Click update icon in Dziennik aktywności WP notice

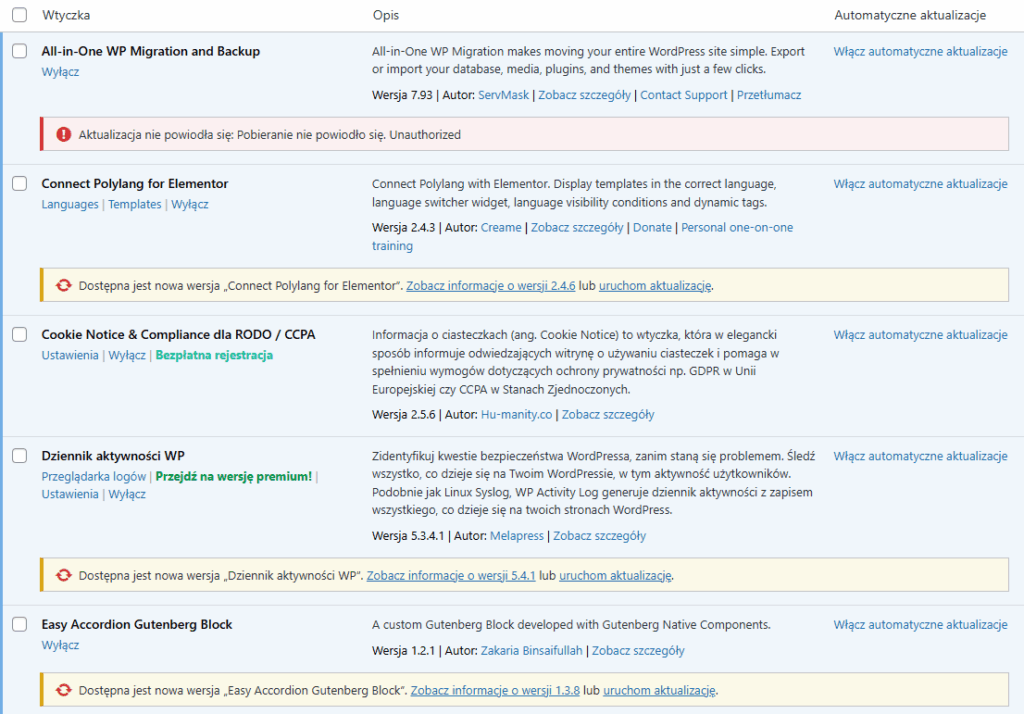click(x=64, y=575)
